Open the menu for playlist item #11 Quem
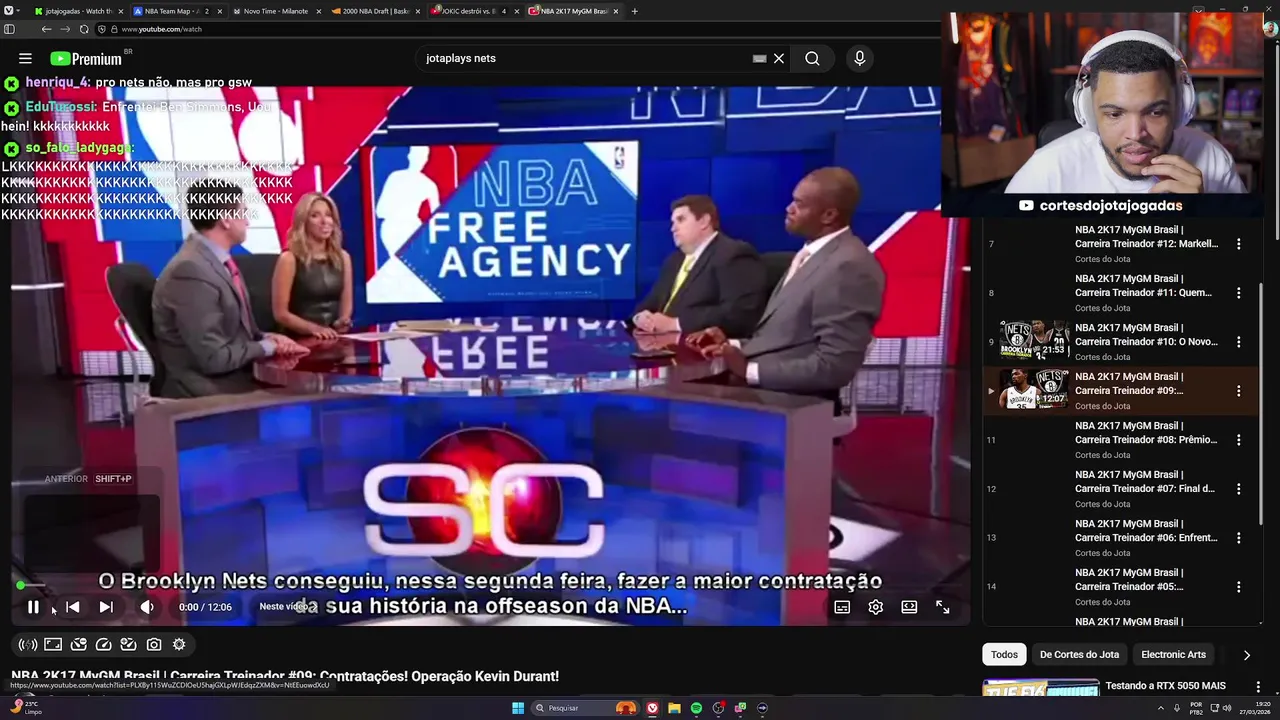This screenshot has height=720, width=1280. (x=1238, y=293)
